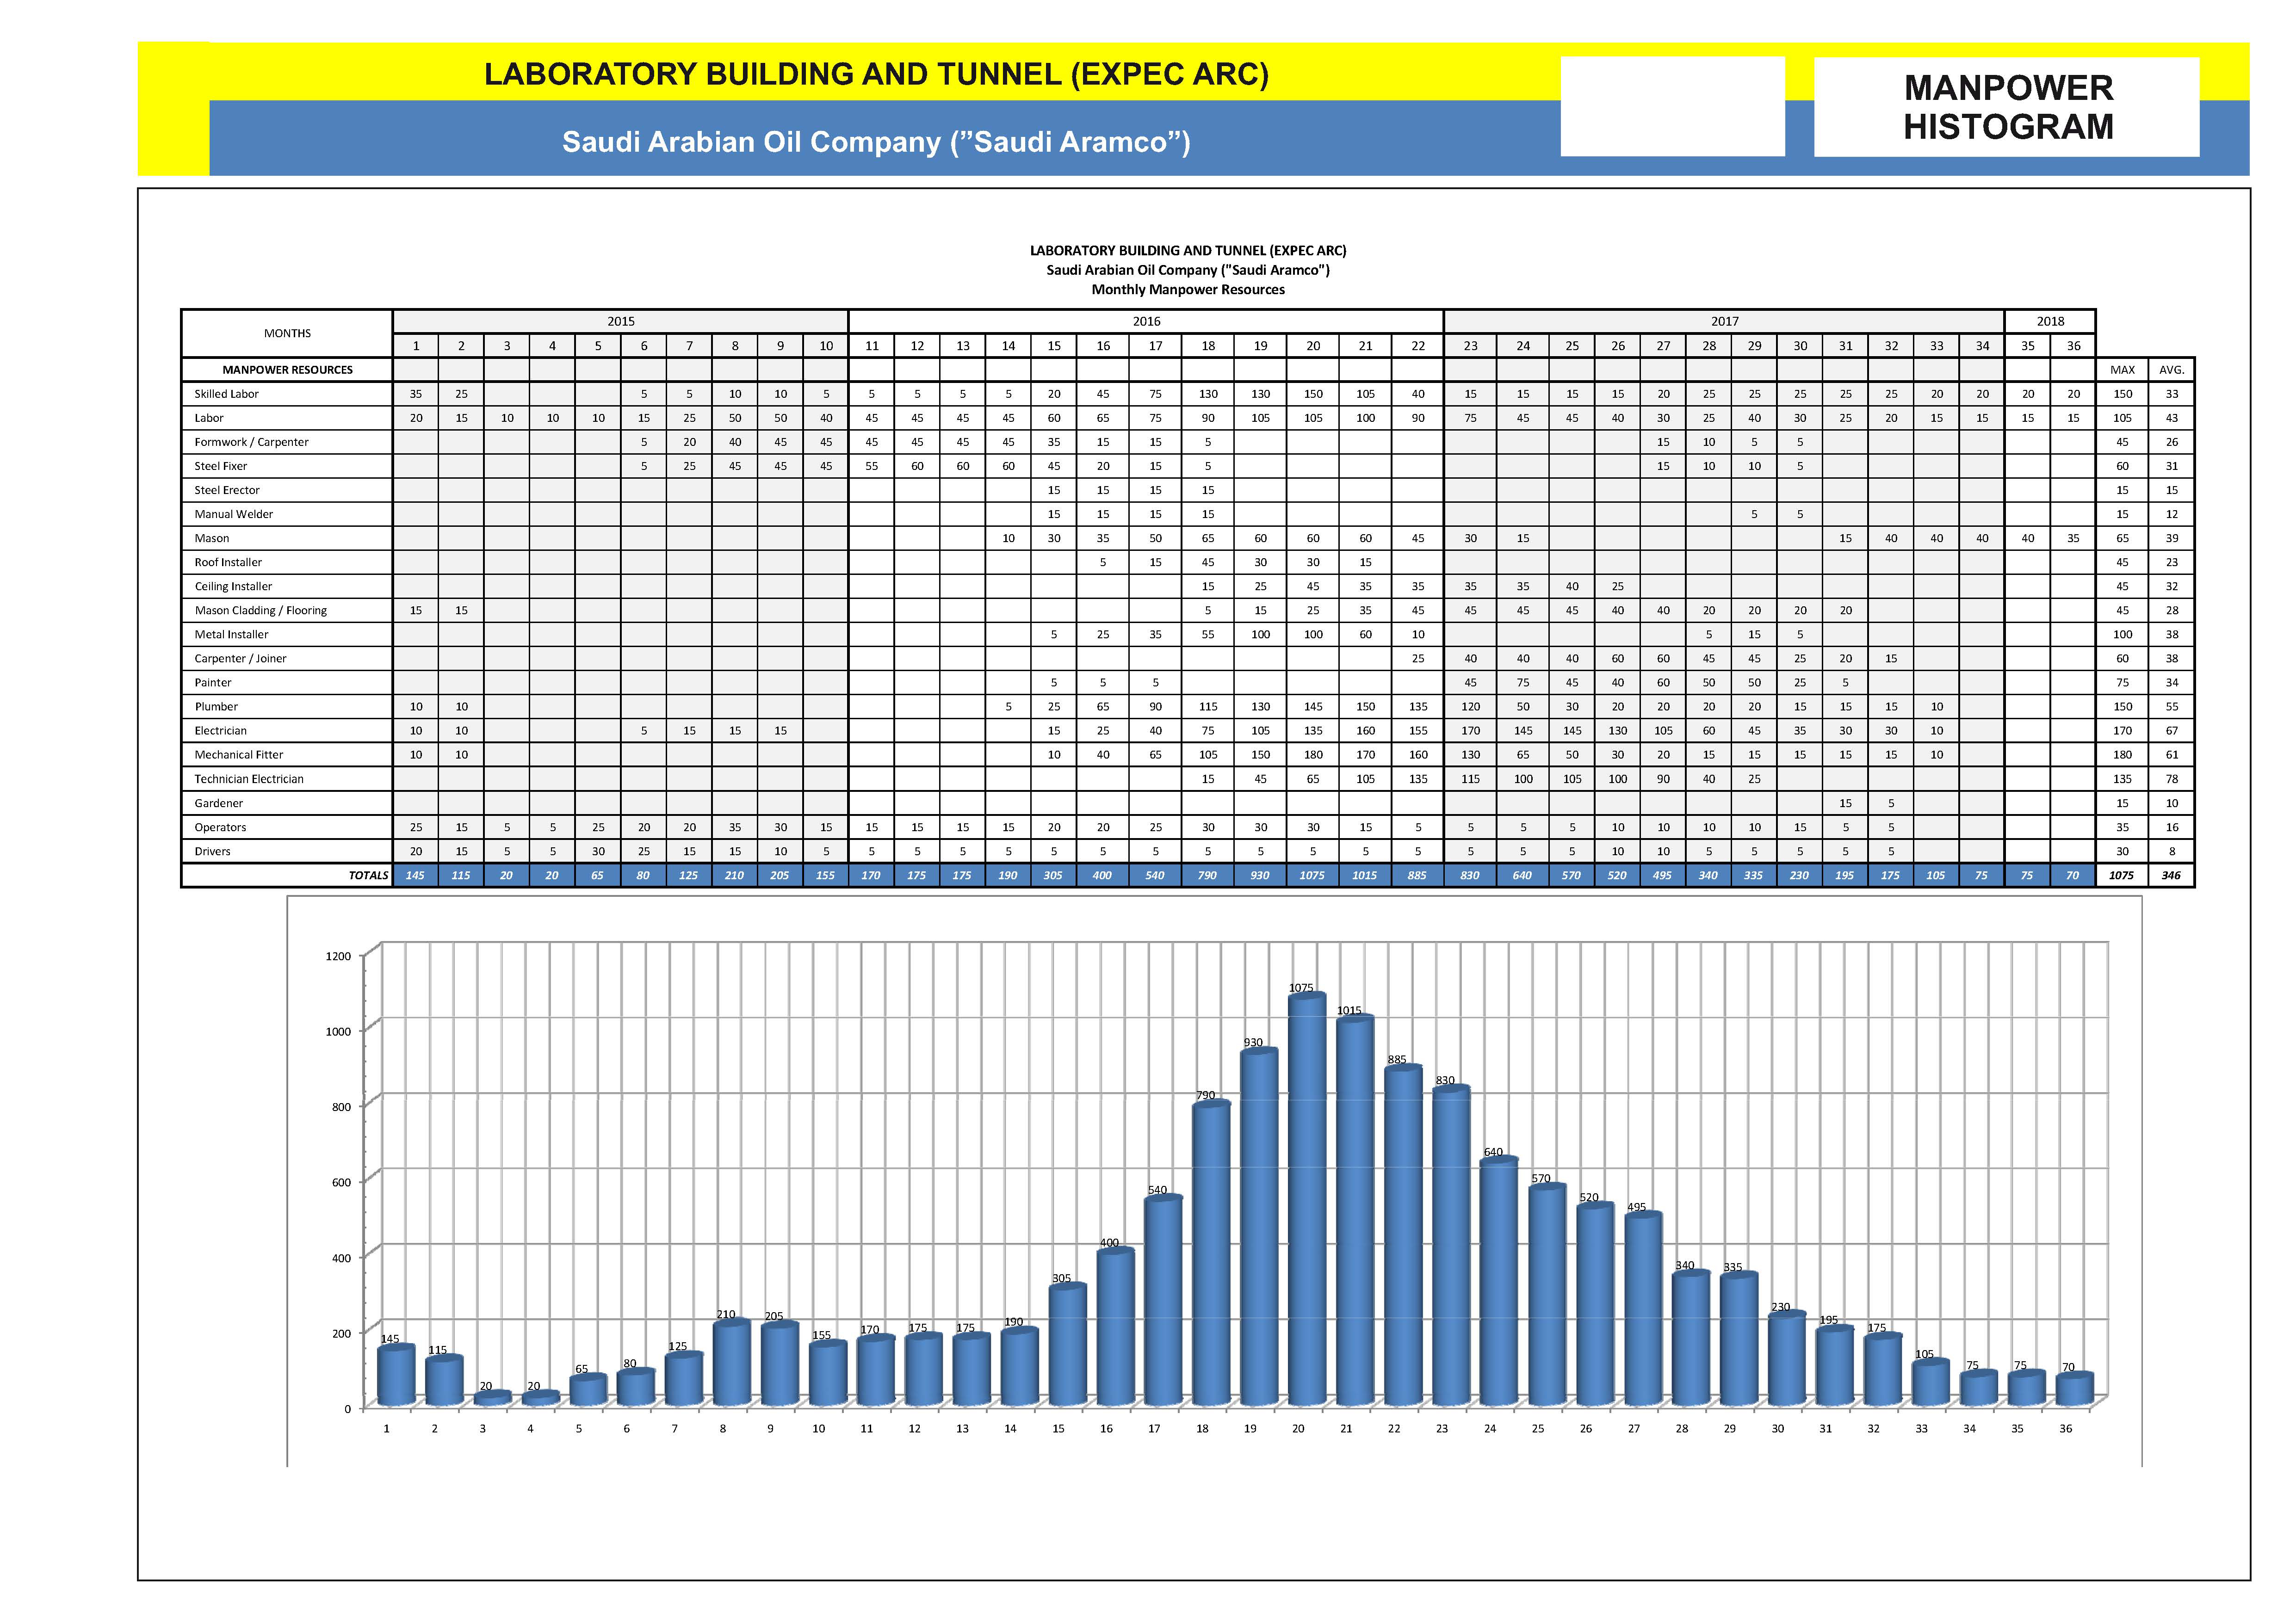This screenshot has height=1623, width=2296.
Task: Click the 830 data label above chart bar
Action: click(1445, 1081)
